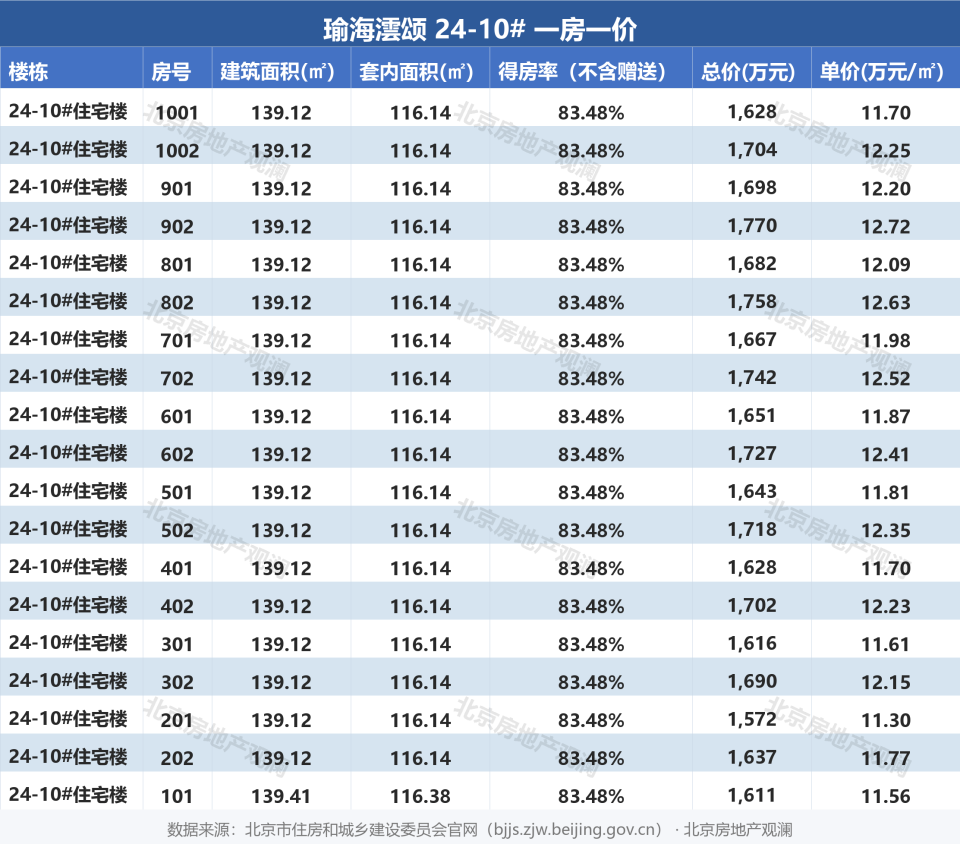Click the total price 1,727

(x=752, y=454)
